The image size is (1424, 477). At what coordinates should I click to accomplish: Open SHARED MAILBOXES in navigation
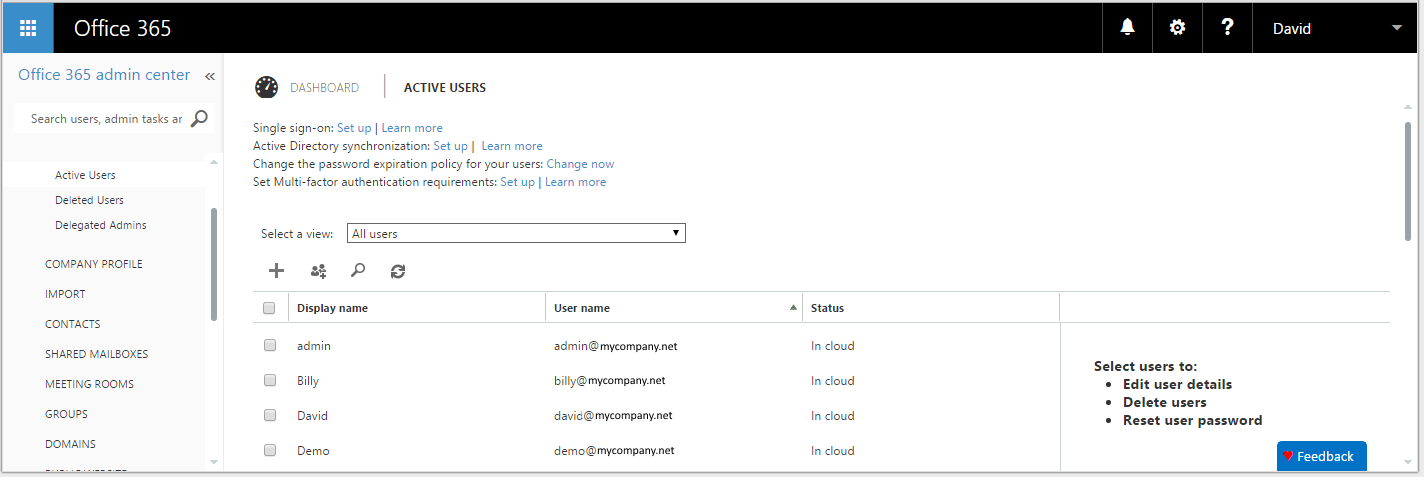point(97,354)
